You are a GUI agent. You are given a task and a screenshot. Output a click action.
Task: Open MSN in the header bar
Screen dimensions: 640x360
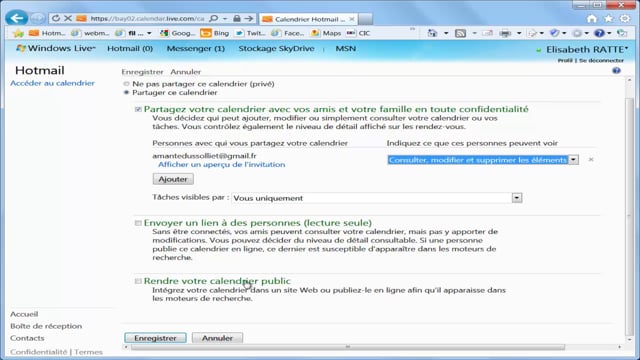click(x=346, y=49)
